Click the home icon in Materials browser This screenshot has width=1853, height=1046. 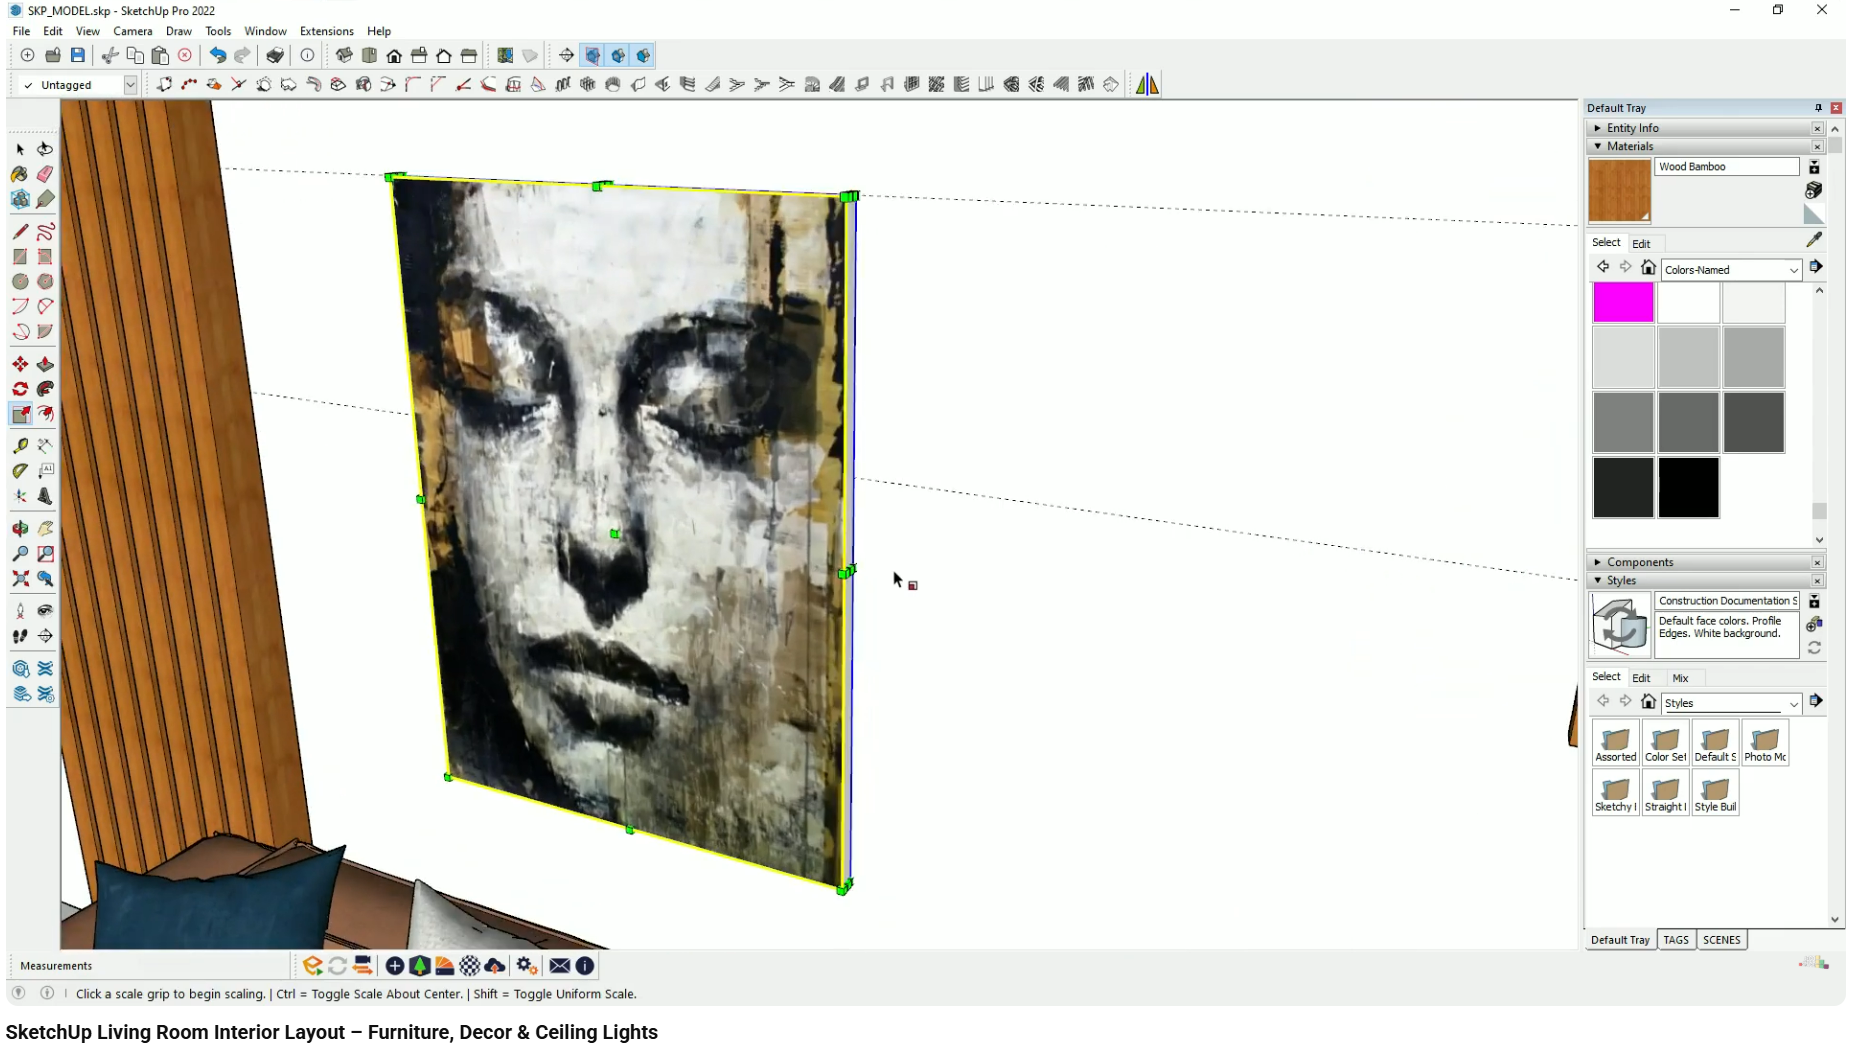click(x=1648, y=268)
